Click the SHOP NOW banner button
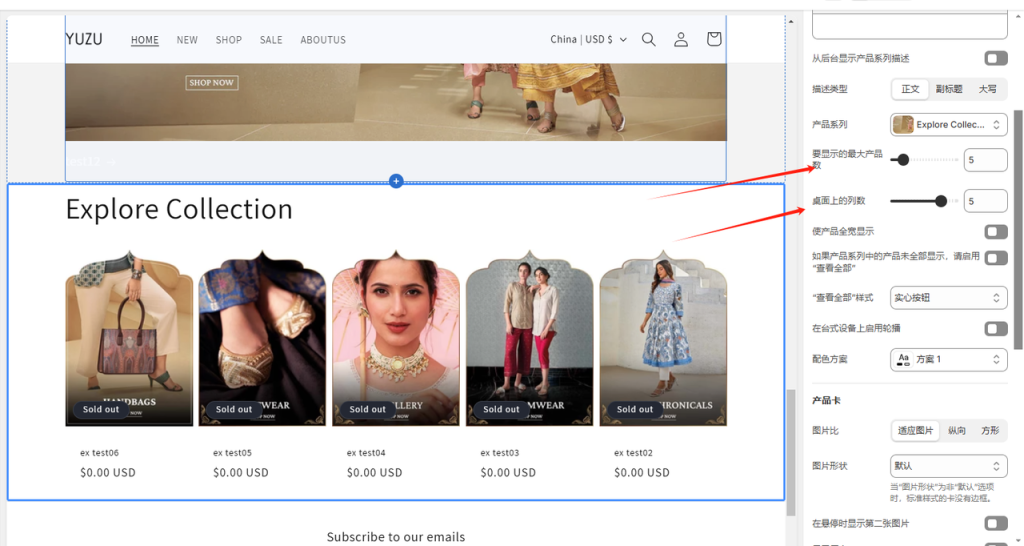Image resolution: width=1024 pixels, height=546 pixels. coord(211,82)
